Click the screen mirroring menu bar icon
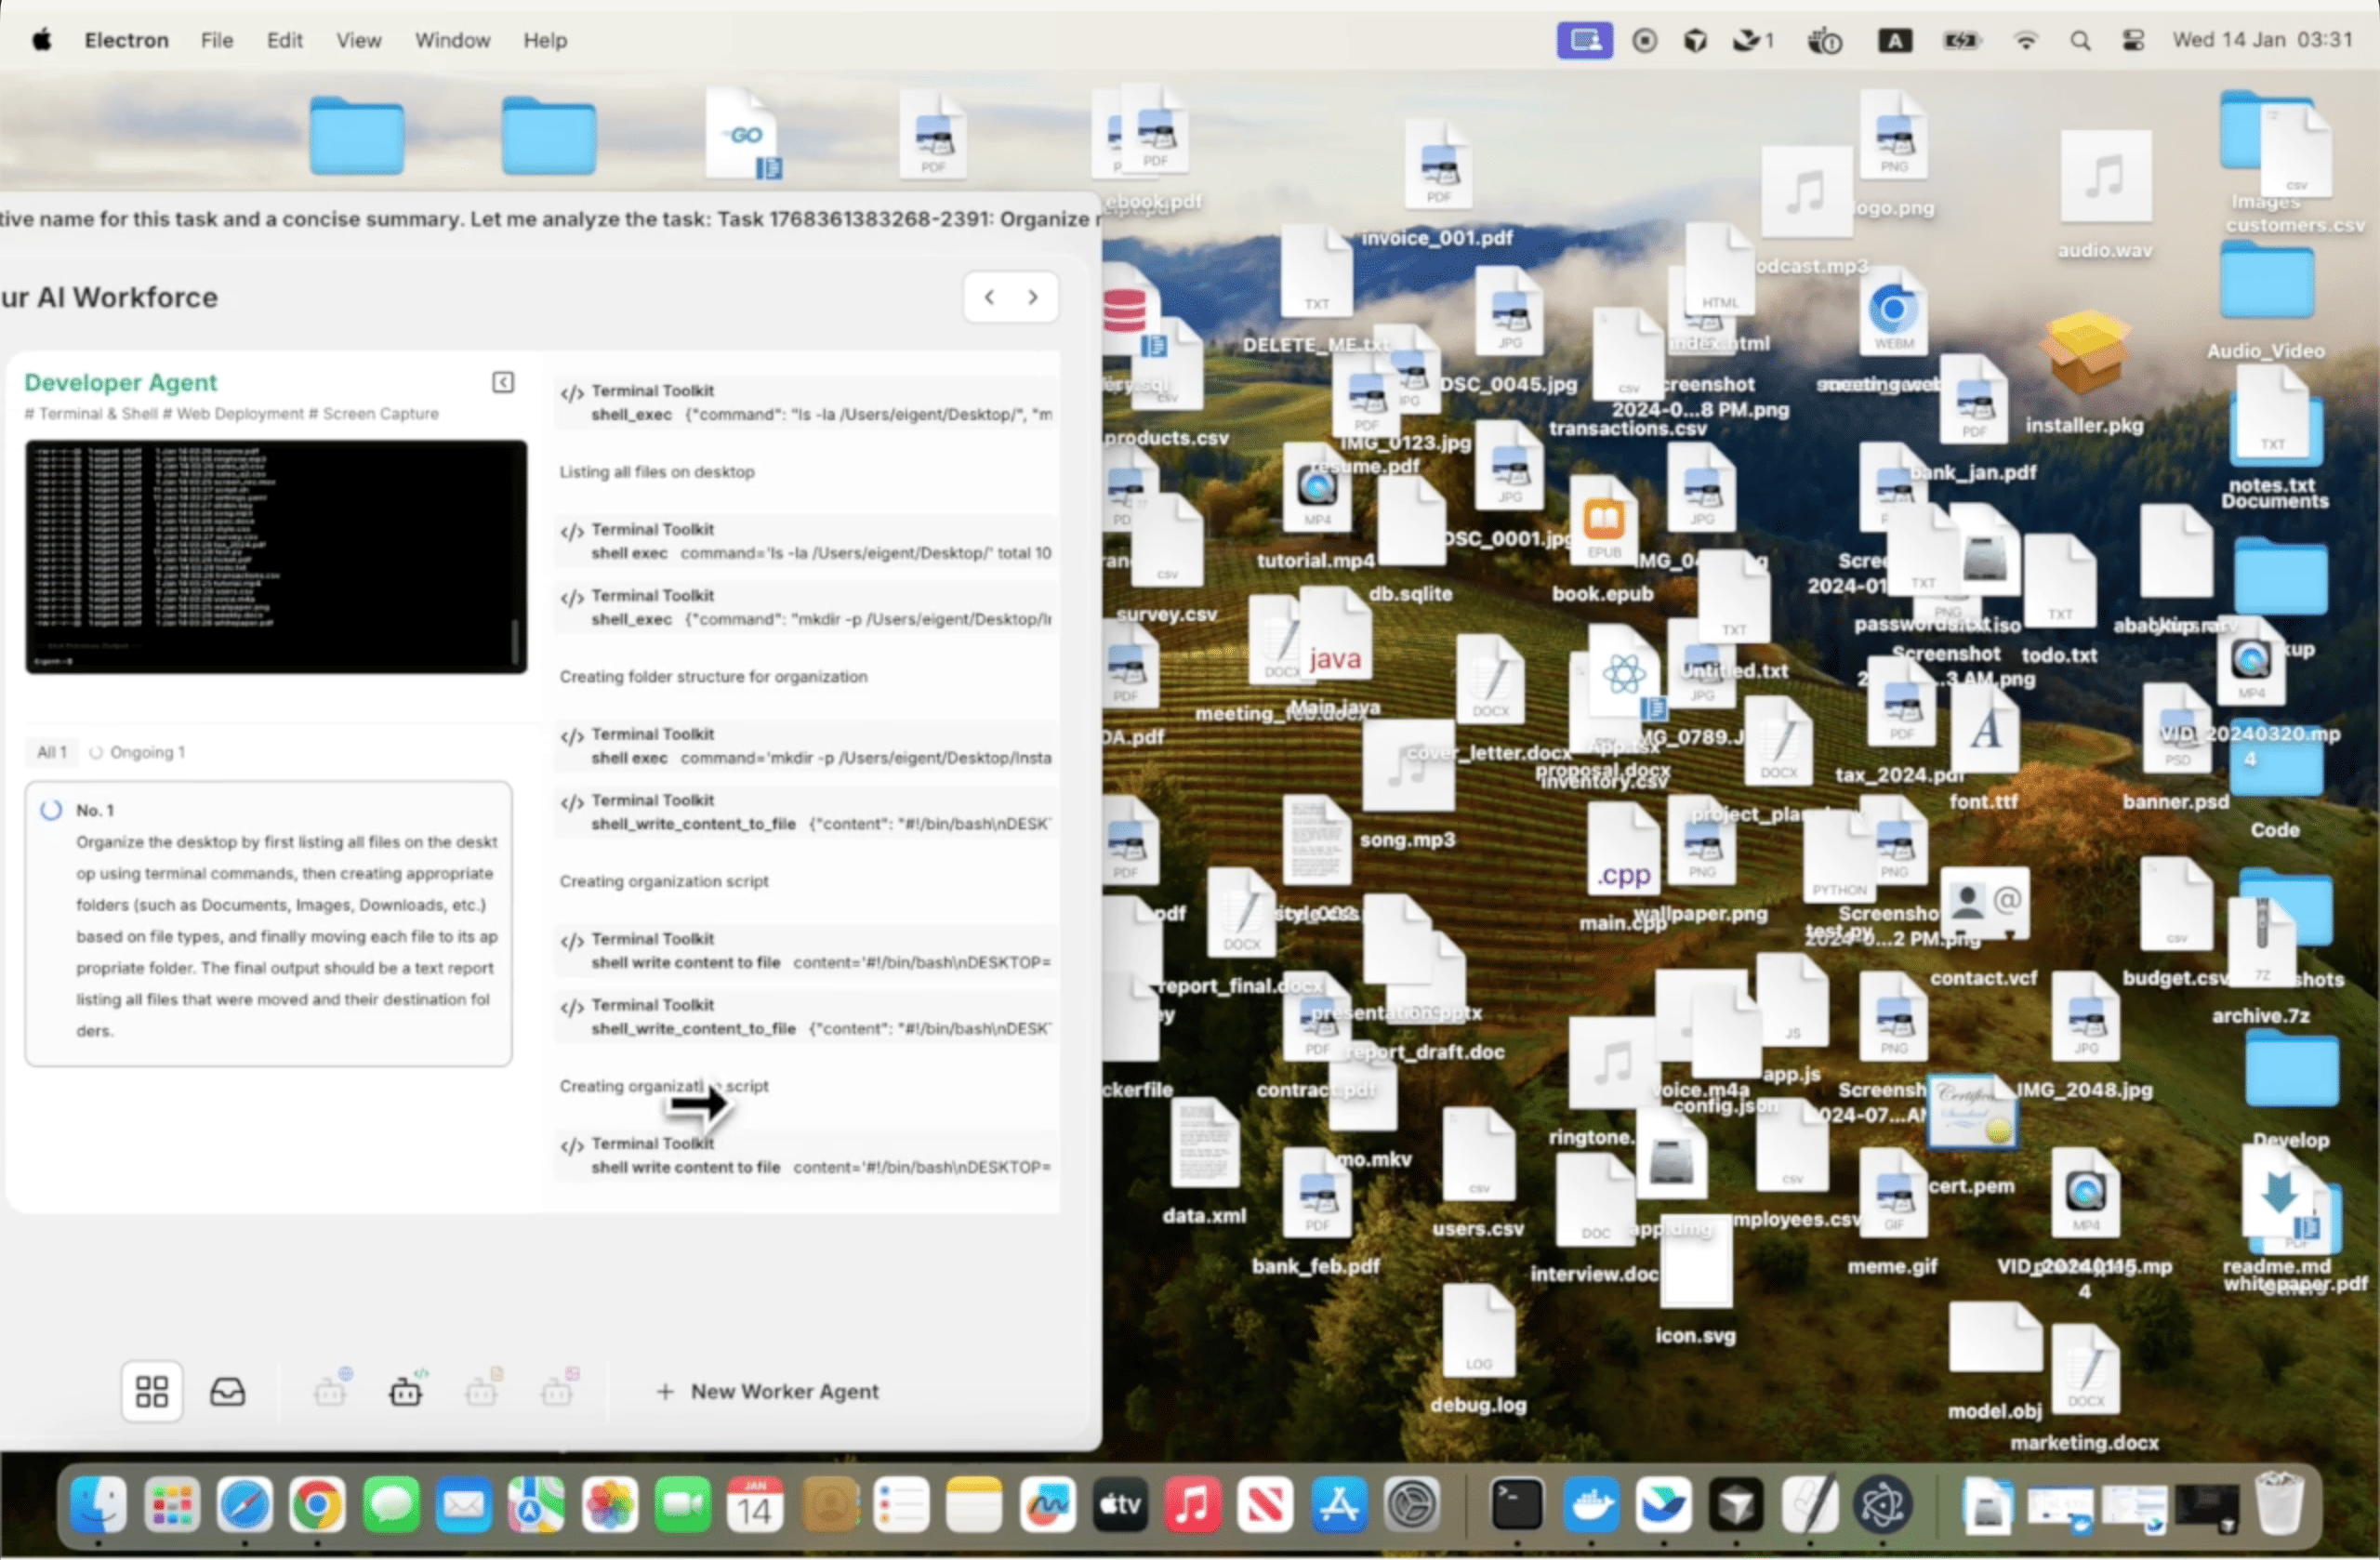 [x=1585, y=40]
